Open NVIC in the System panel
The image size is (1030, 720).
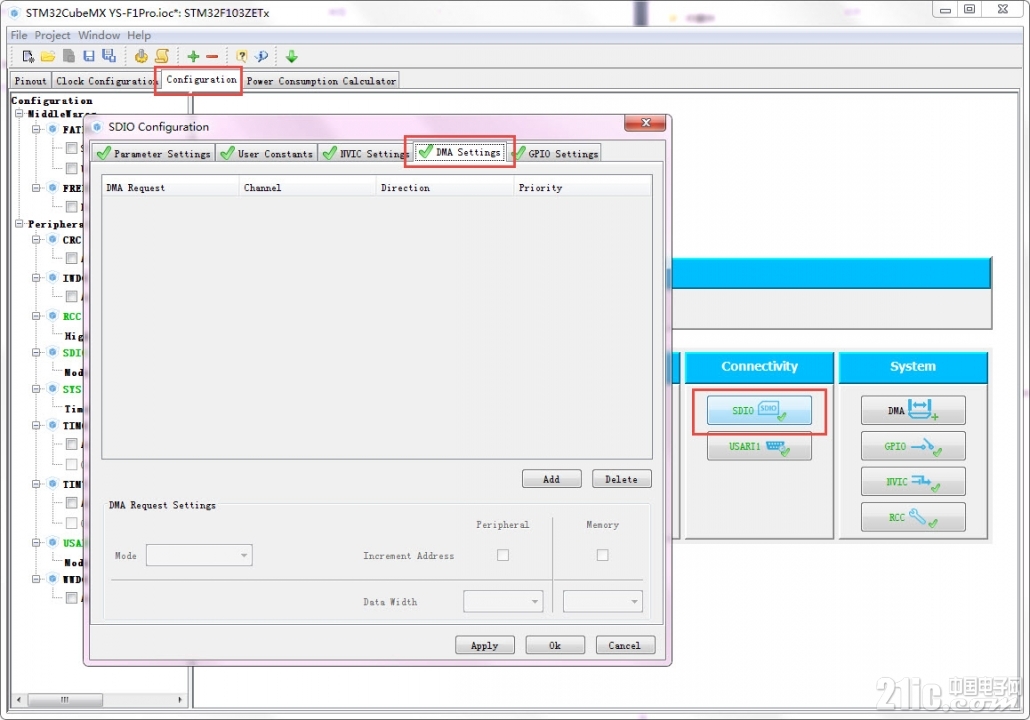[913, 482]
